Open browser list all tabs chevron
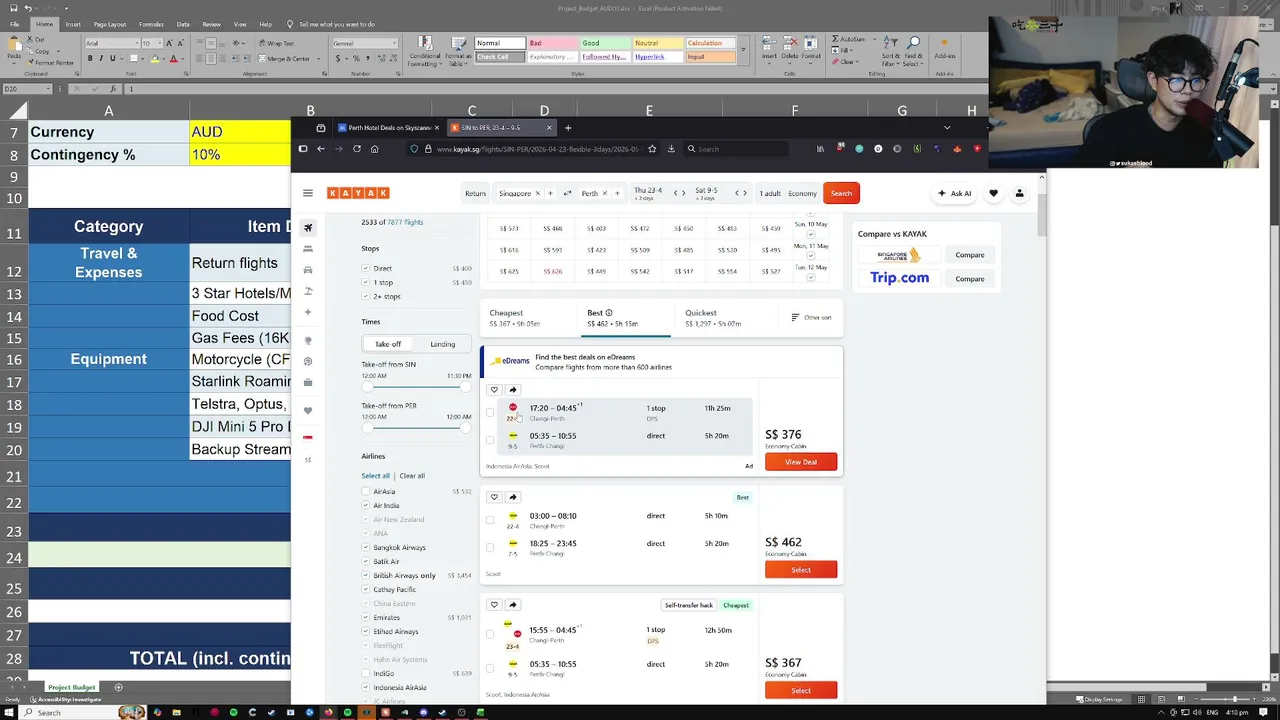 (947, 128)
